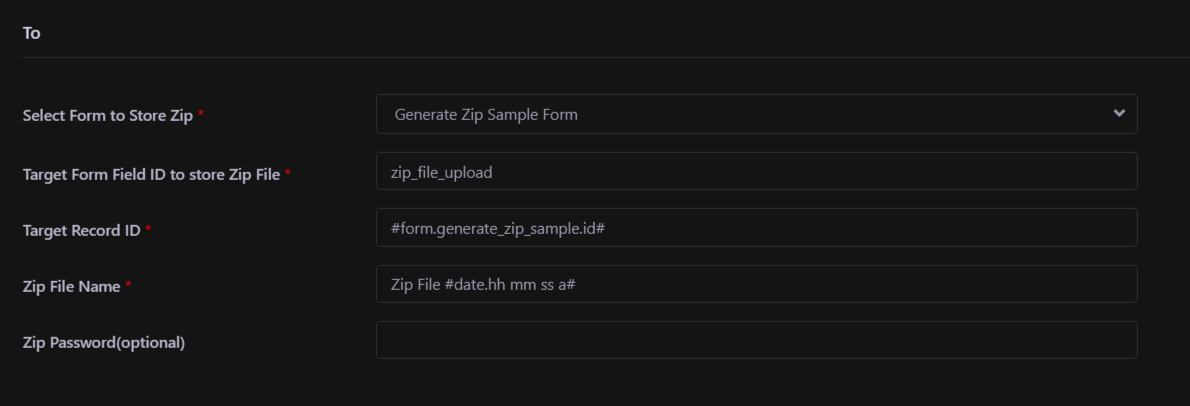Click the 'Zip Password(optional)' label

(104, 343)
